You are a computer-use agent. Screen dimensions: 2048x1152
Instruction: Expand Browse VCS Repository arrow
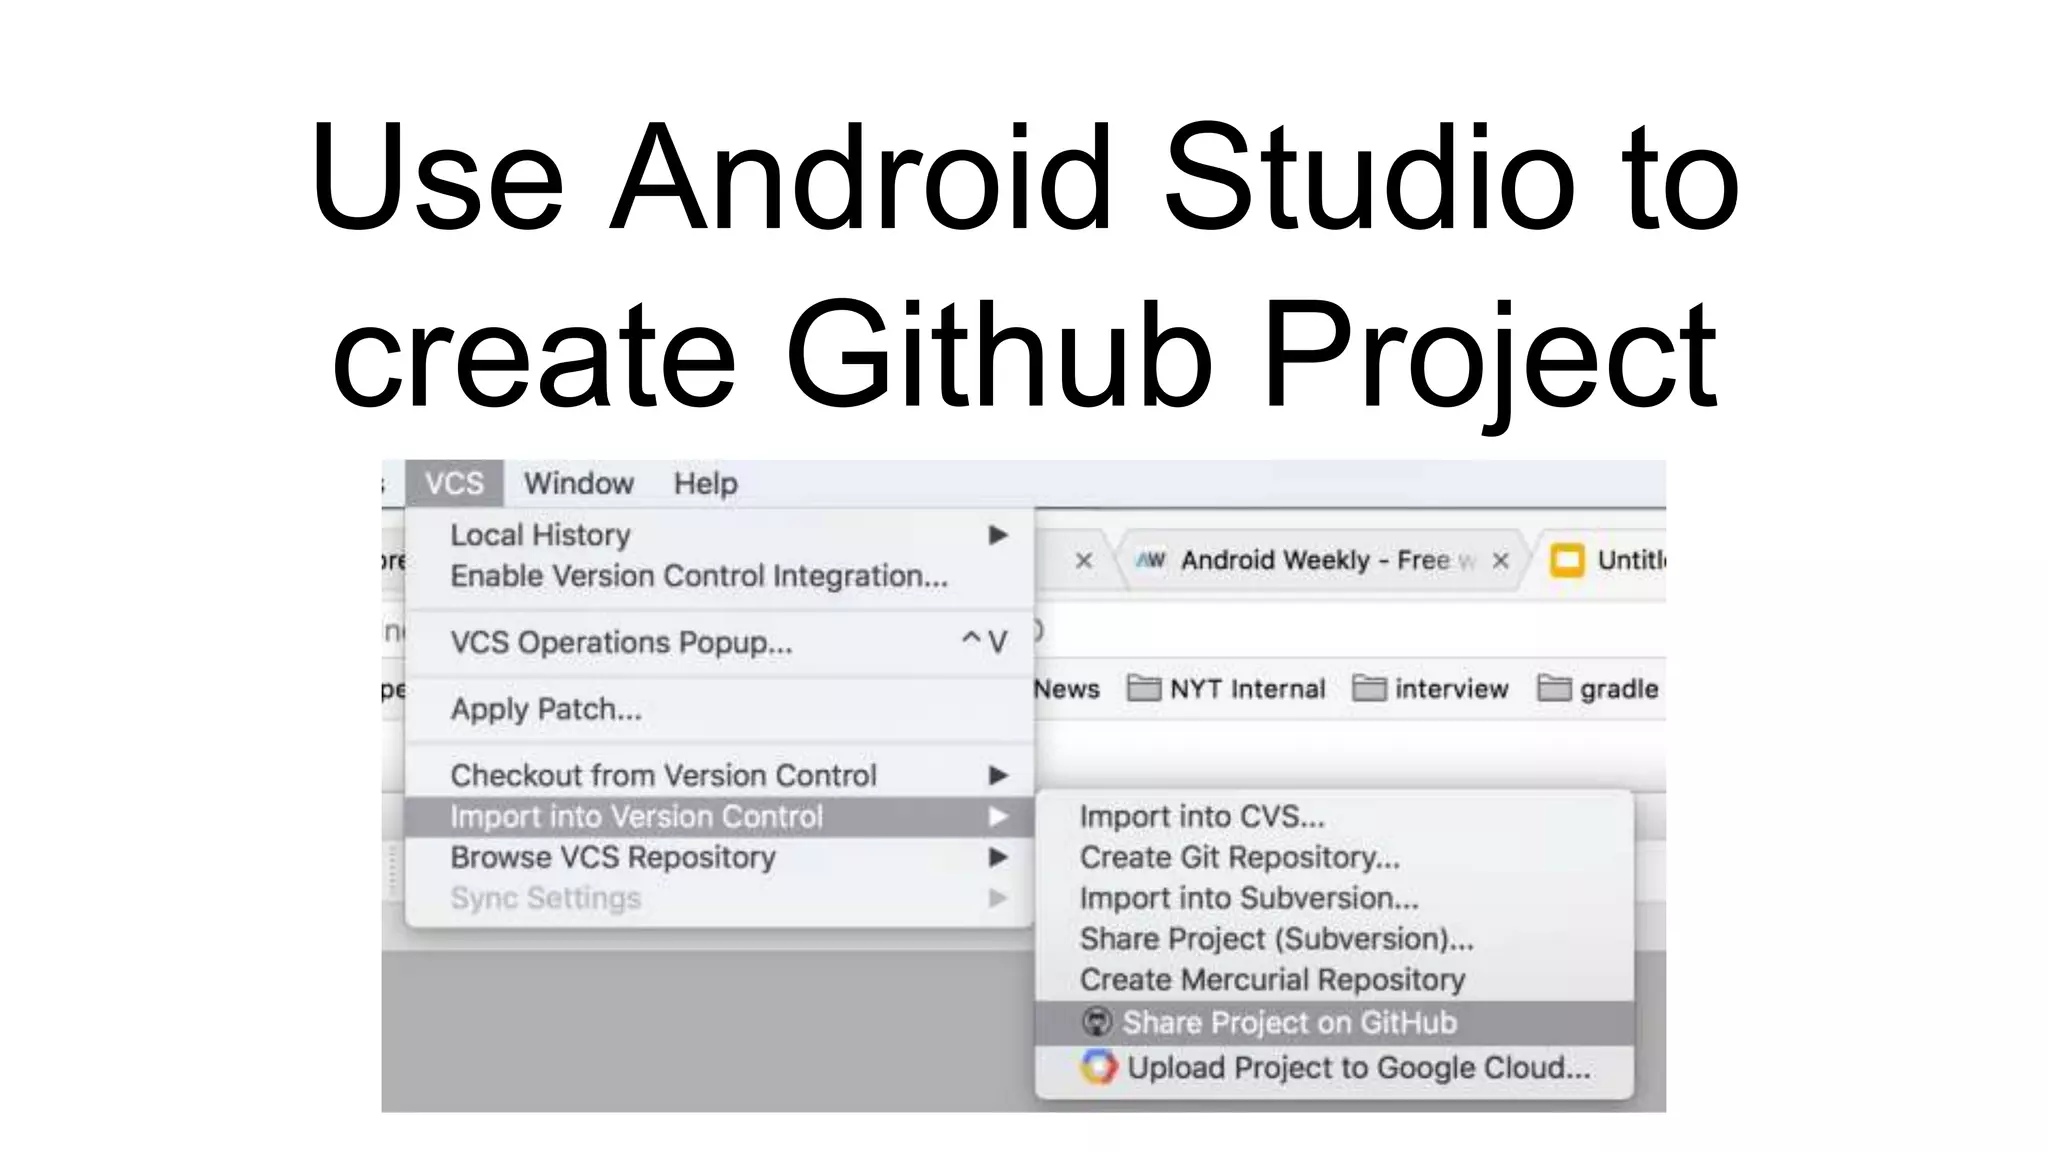click(997, 858)
